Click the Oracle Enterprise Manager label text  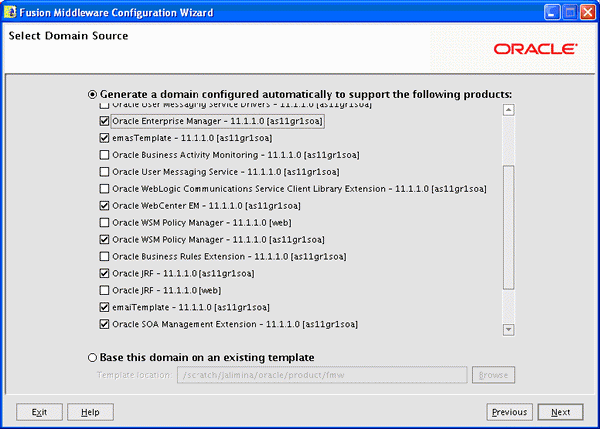point(217,121)
